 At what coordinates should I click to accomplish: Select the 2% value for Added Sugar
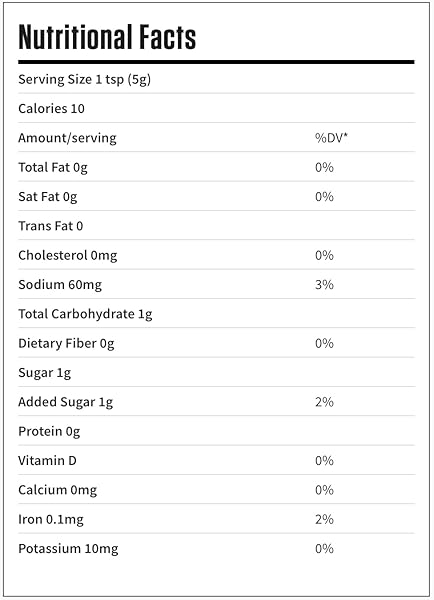point(324,402)
